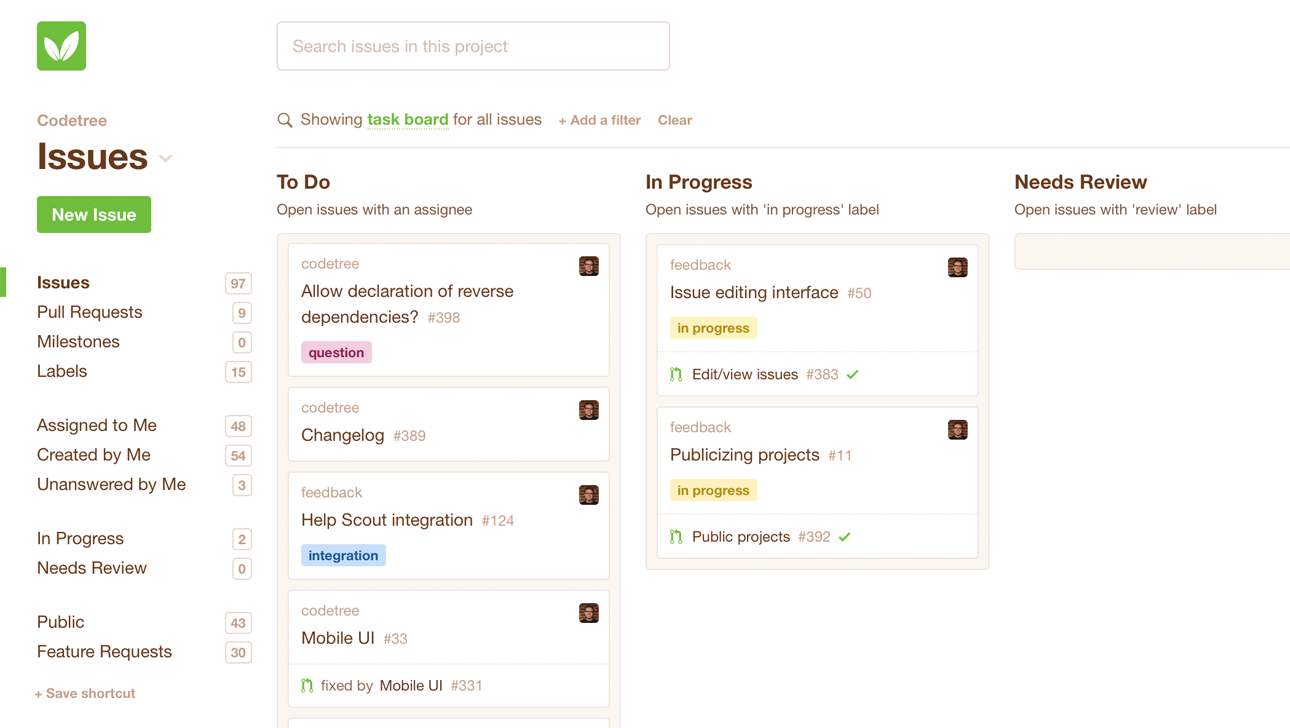
Task: Click the search magnifier icon beside Showing
Action: tap(285, 120)
